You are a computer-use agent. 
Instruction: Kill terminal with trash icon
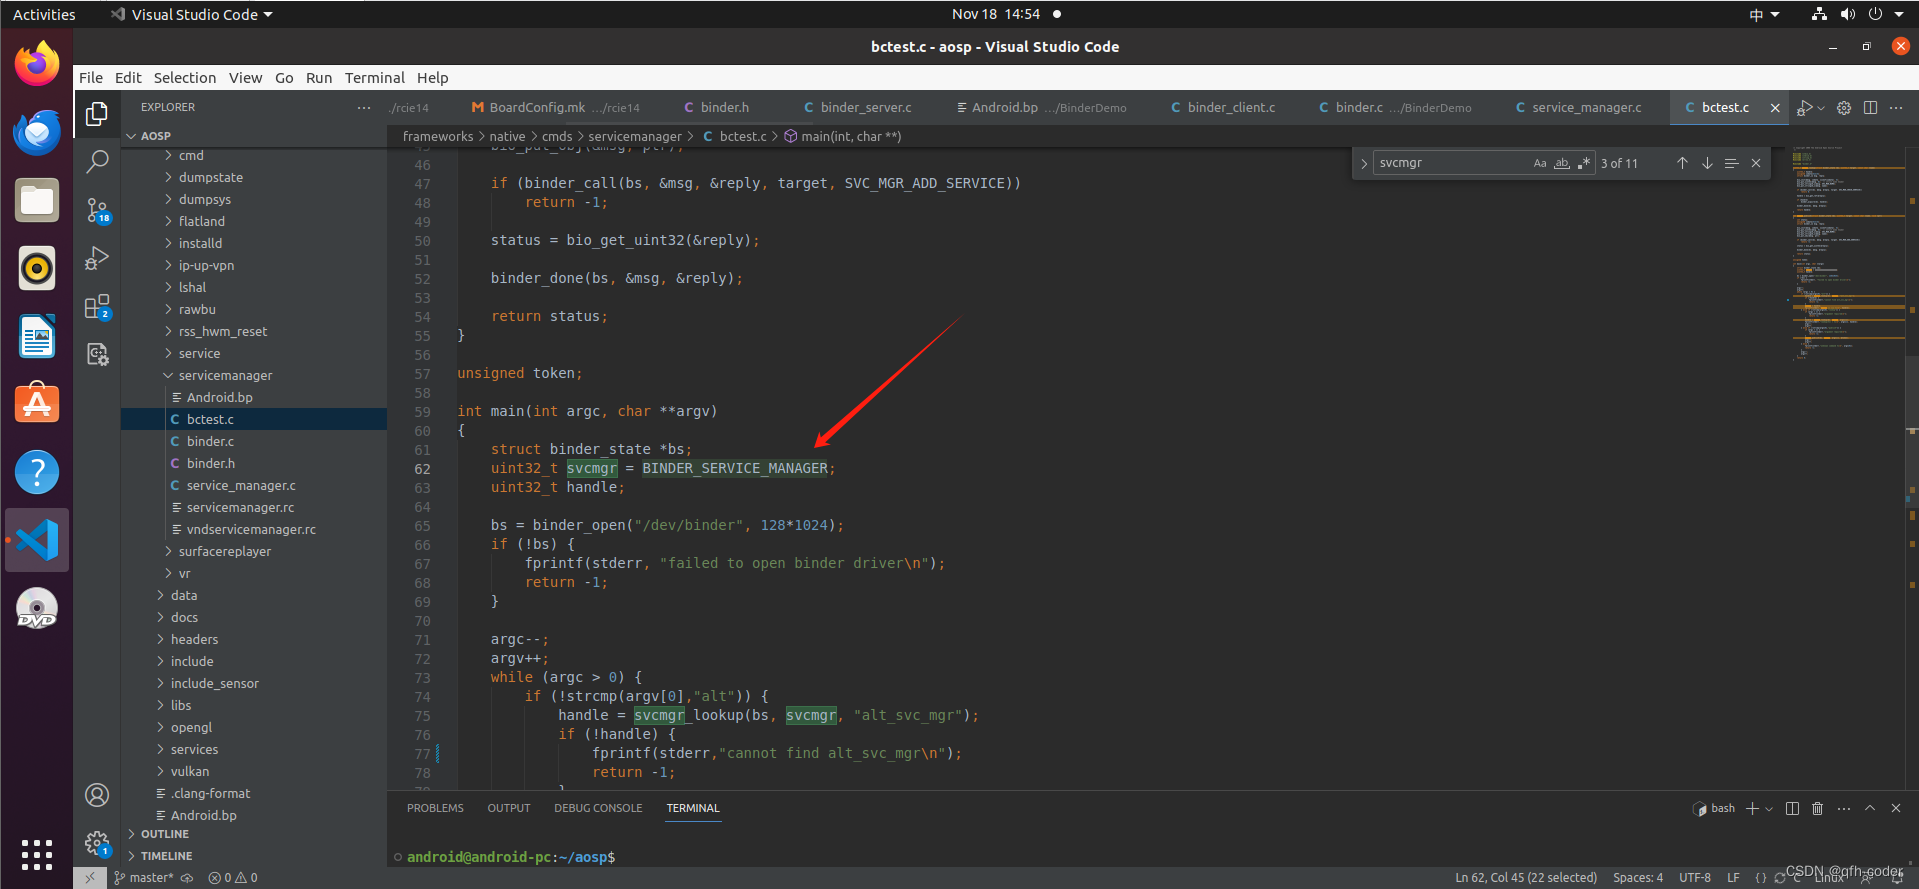(1818, 808)
